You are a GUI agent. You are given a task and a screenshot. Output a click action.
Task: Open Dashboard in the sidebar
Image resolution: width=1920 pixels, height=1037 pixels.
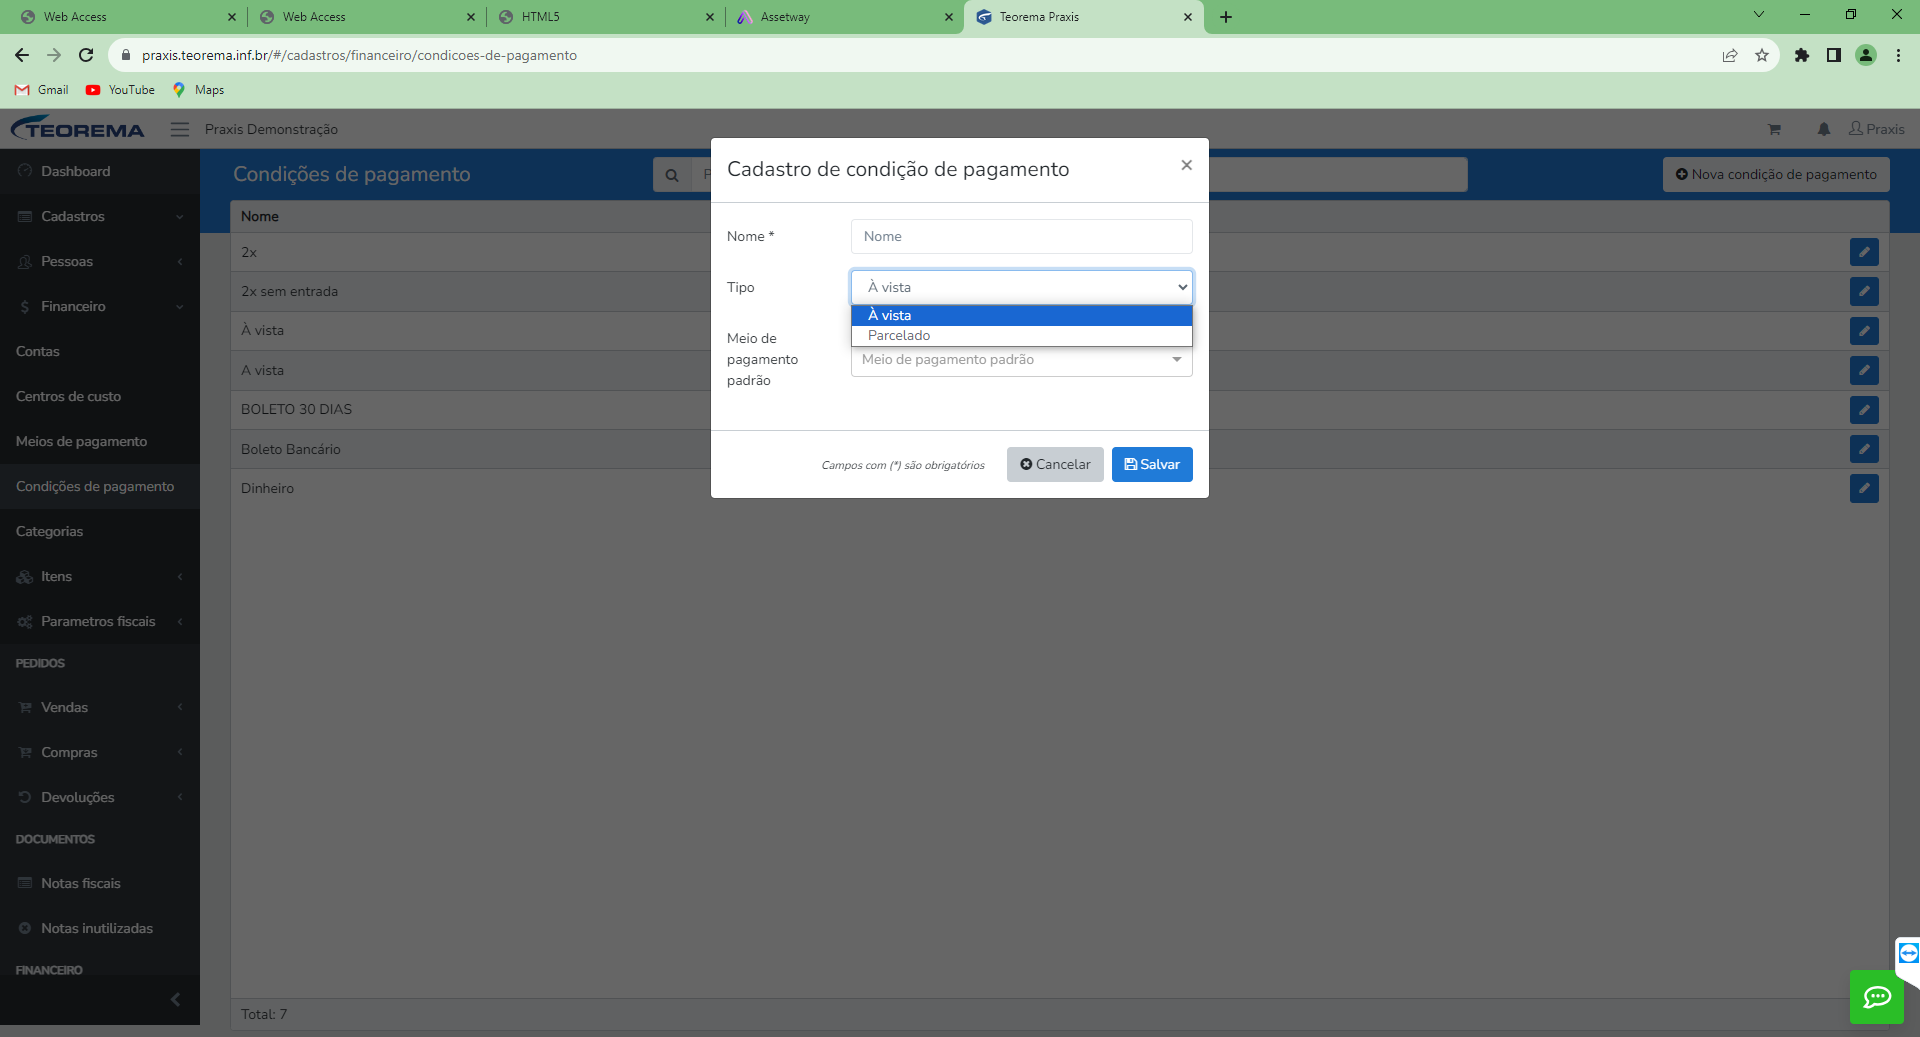100,171
